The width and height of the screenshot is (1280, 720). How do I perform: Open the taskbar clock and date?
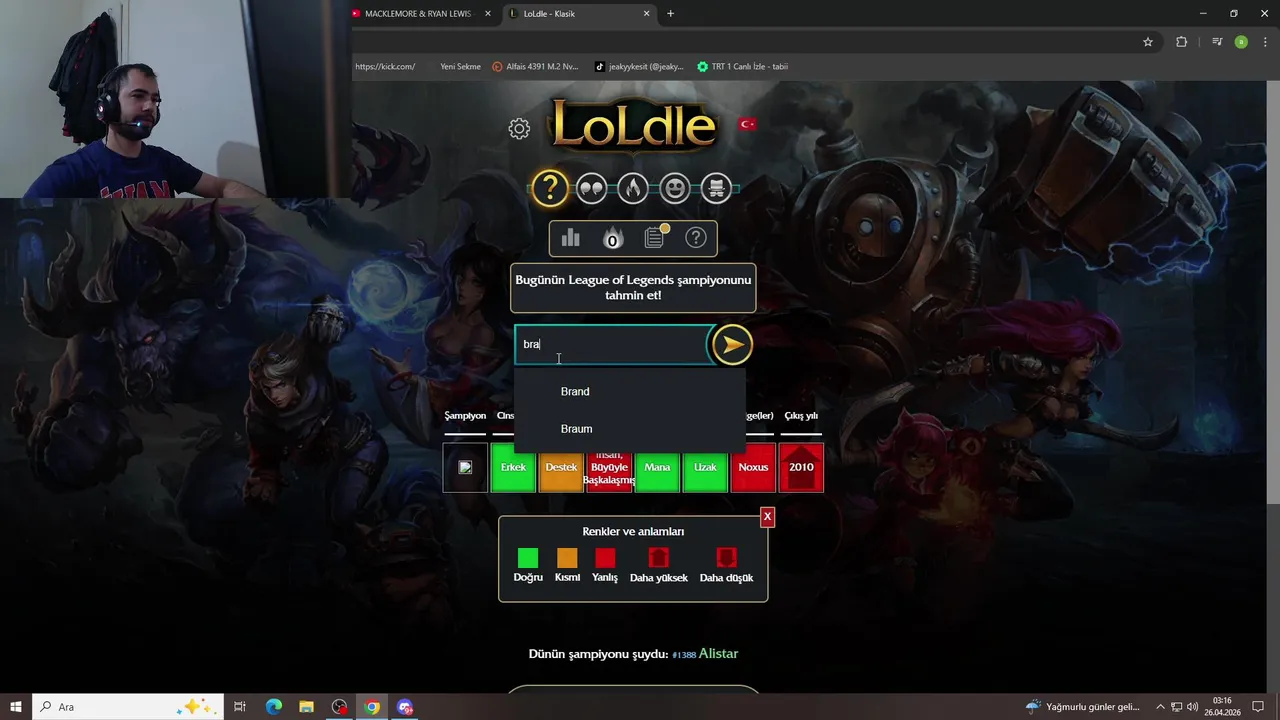[x=1222, y=707]
